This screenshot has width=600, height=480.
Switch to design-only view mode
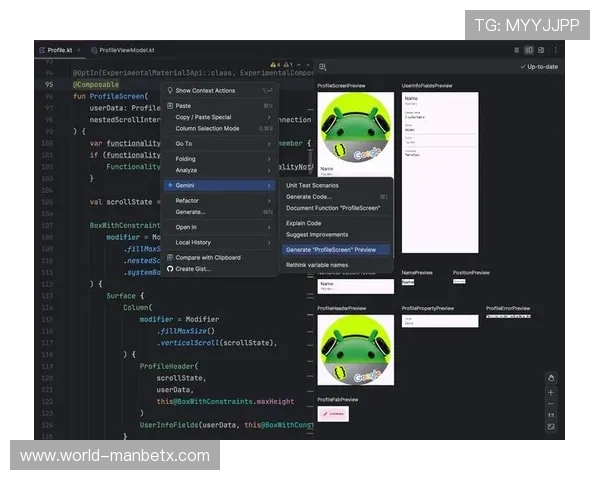pyautogui.click(x=541, y=50)
